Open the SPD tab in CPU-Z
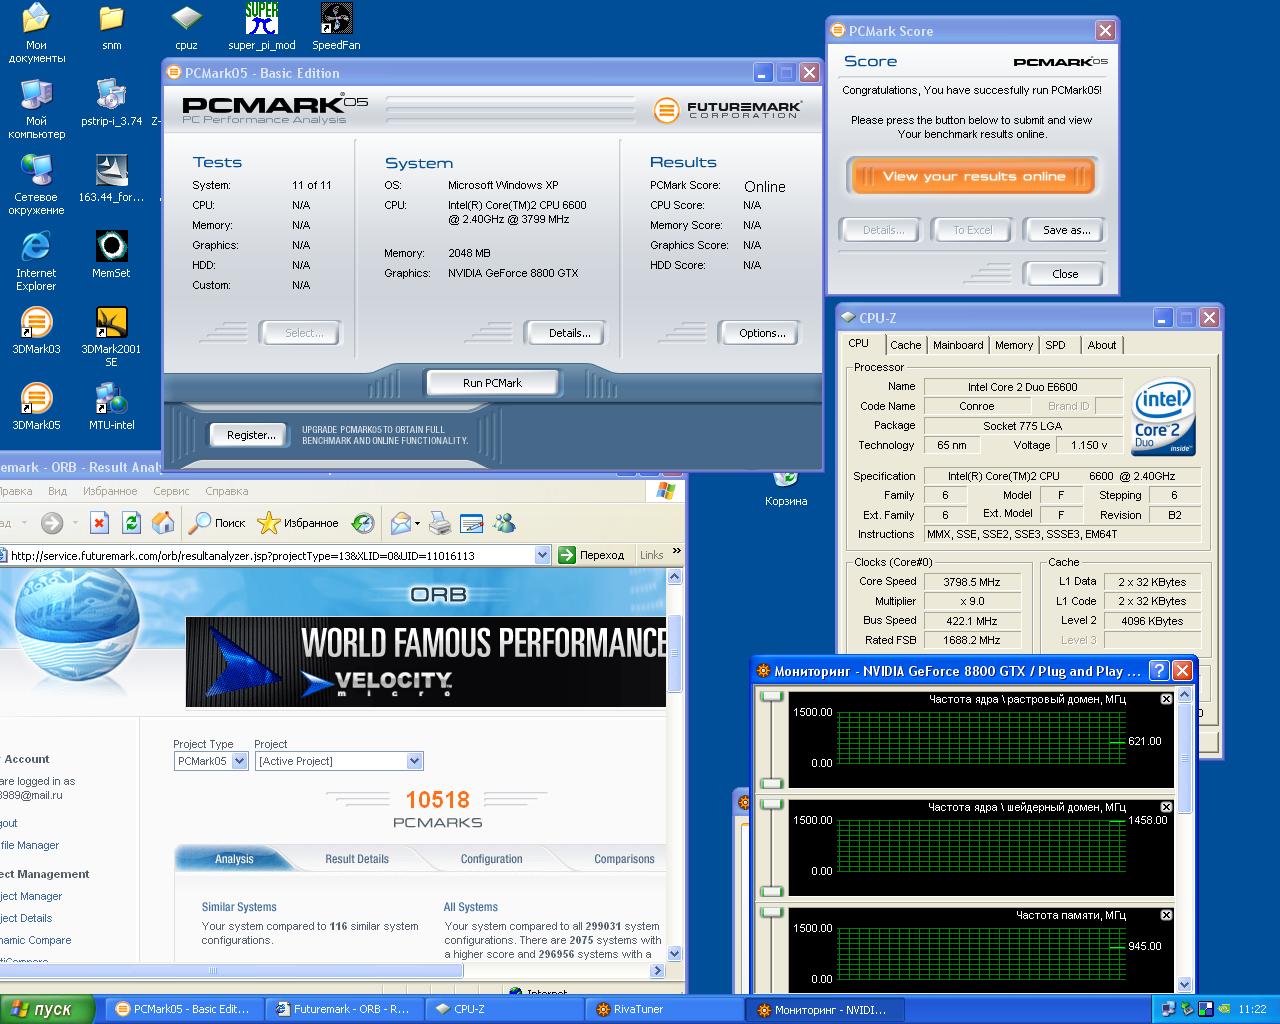 pos(1056,345)
